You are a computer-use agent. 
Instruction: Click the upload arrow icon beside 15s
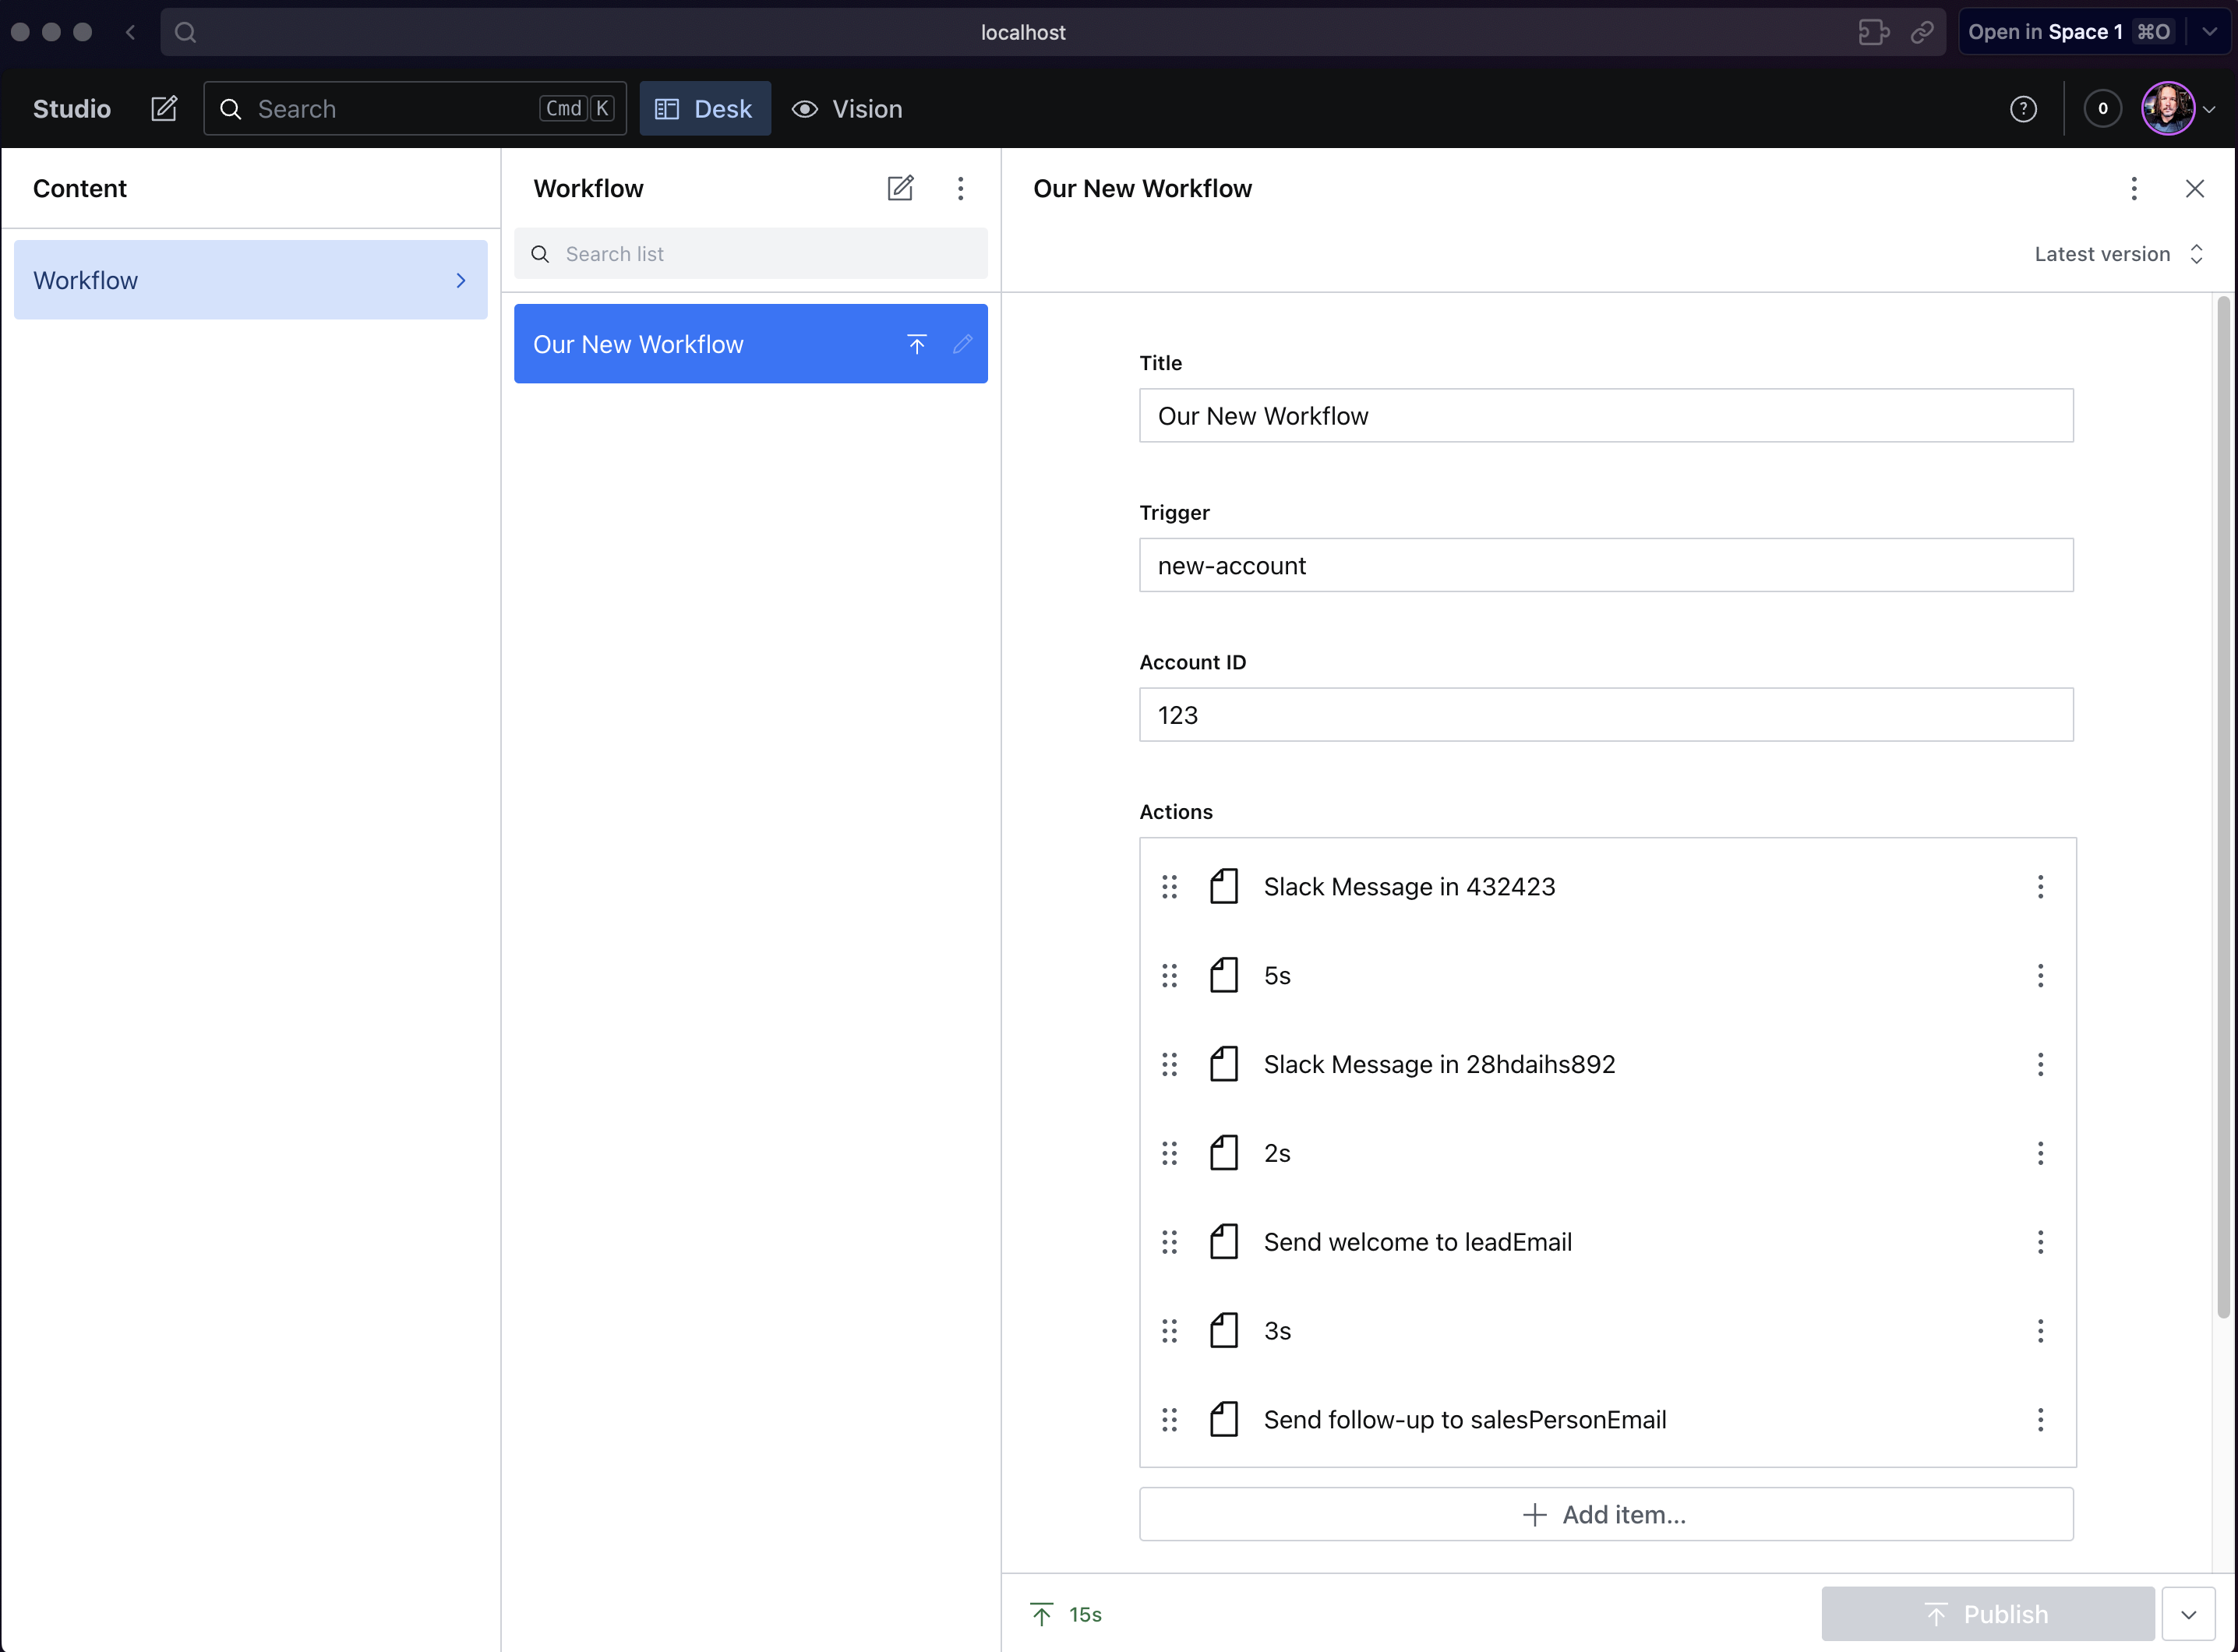[x=1041, y=1613]
